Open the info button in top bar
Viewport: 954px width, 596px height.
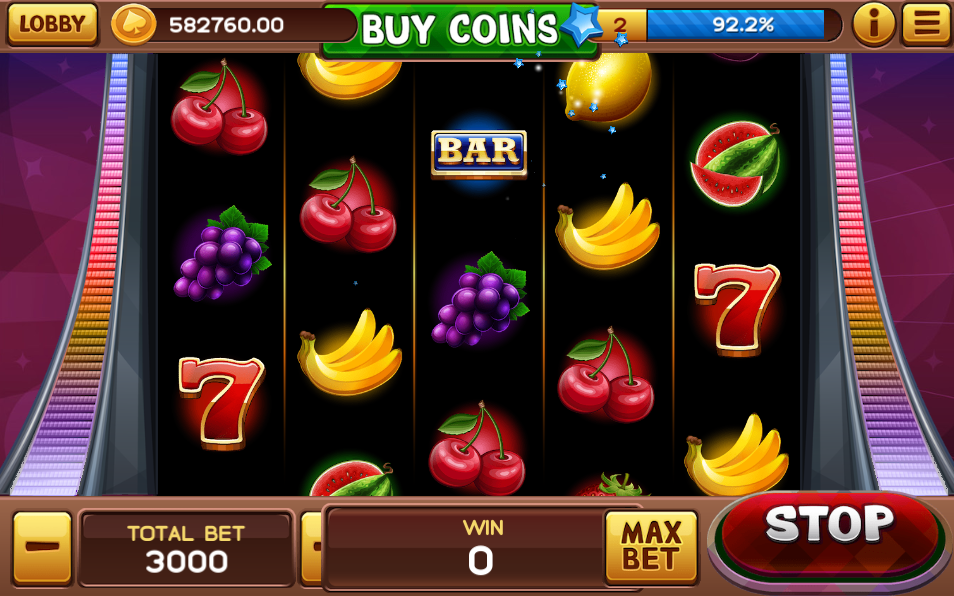click(x=874, y=24)
